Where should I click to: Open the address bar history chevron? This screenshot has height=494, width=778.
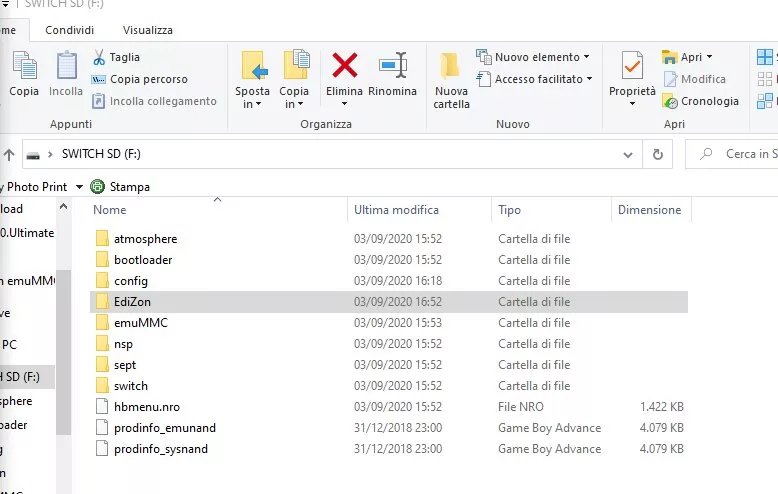pos(628,155)
